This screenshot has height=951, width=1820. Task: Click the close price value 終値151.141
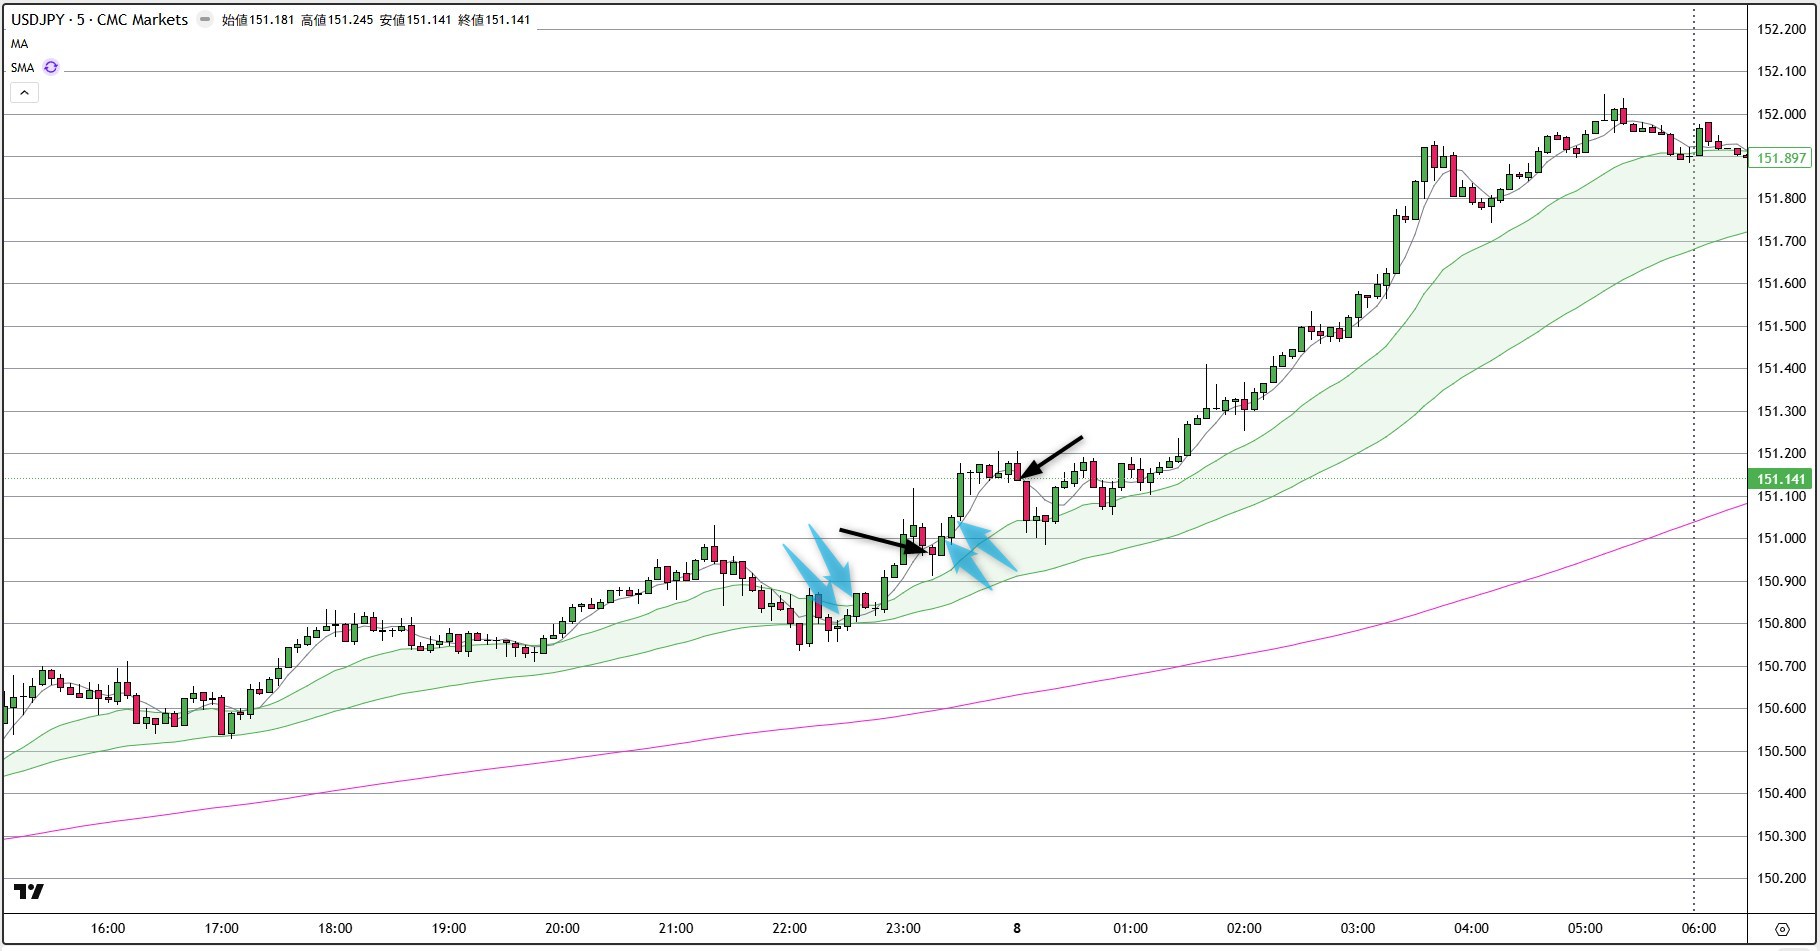[494, 20]
